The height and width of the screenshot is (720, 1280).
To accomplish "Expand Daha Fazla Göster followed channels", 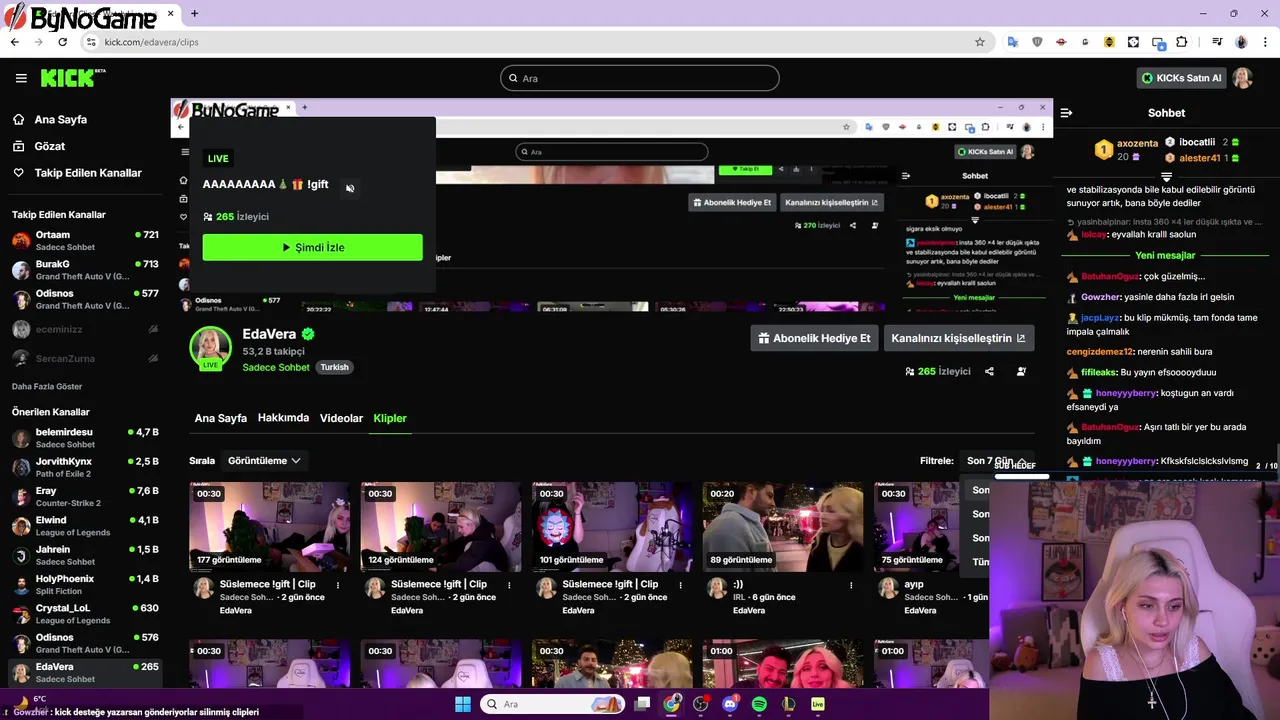I will 47,387.
